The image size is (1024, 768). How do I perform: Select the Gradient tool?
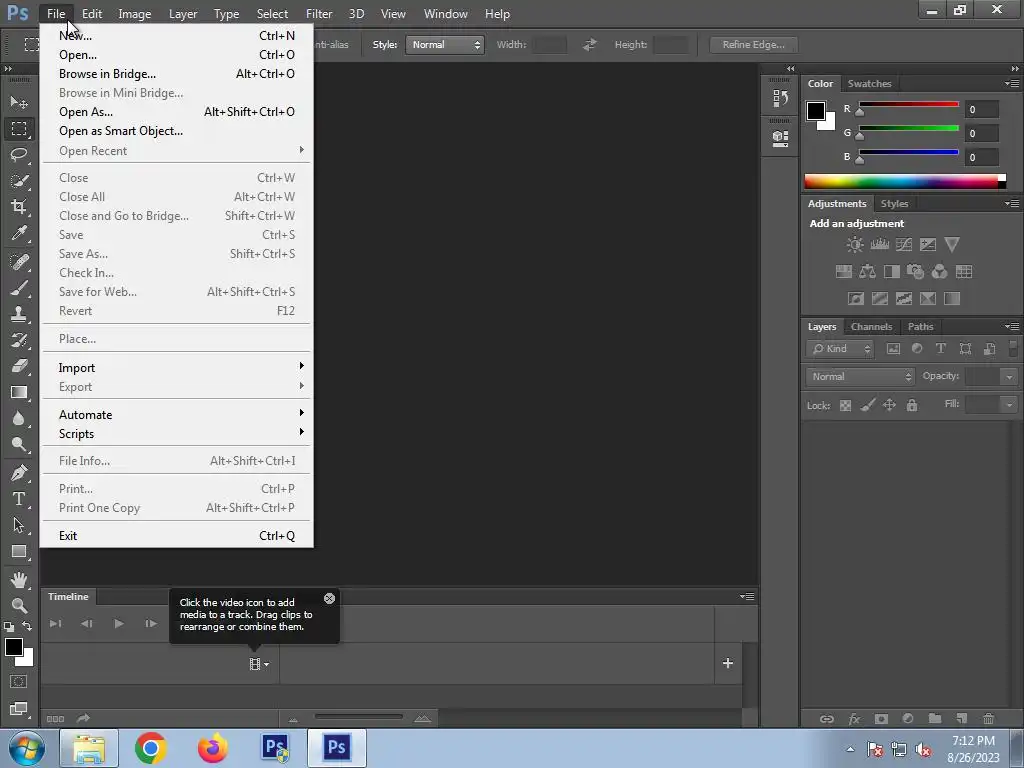19,392
